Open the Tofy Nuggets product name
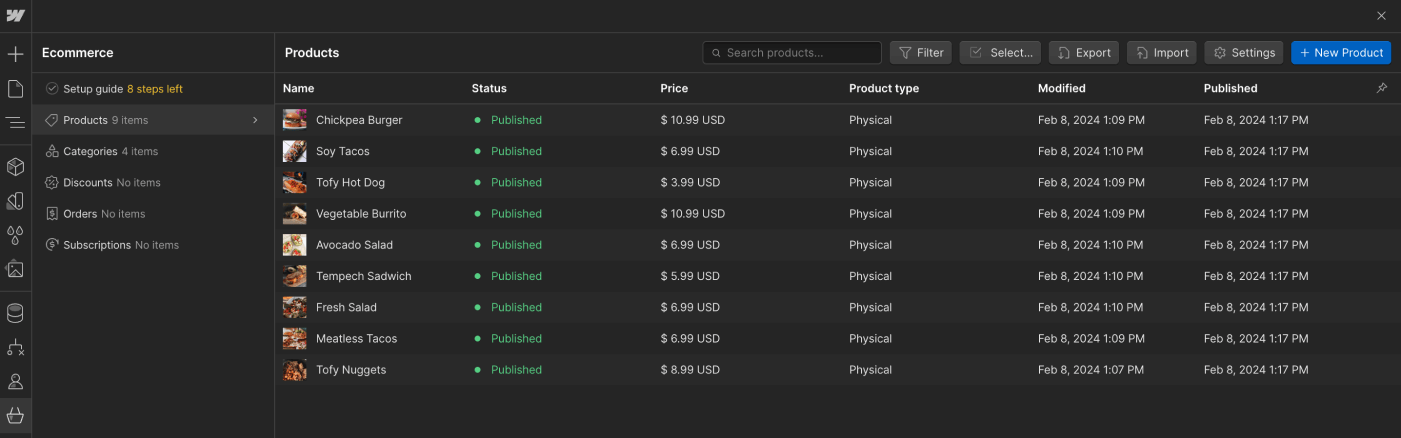 pos(351,370)
